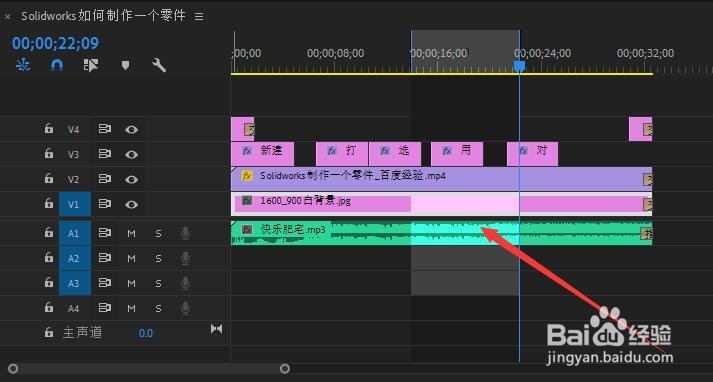Enable voice-over record microphone on A1

click(x=185, y=233)
